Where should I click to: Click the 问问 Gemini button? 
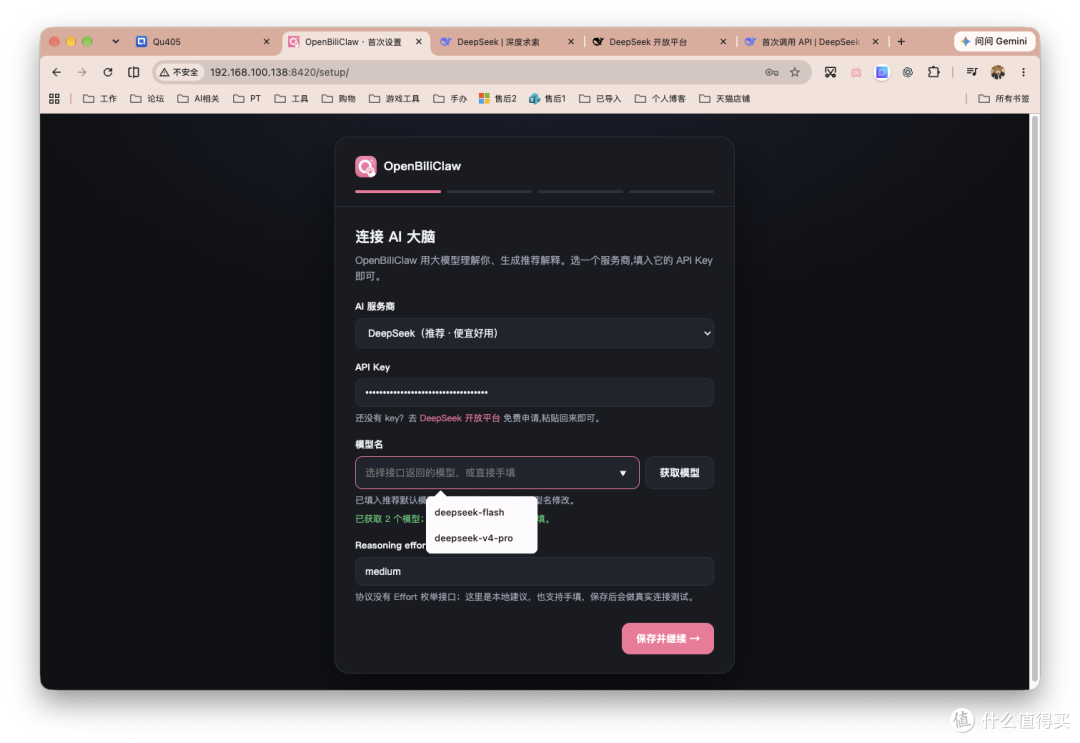[994, 41]
